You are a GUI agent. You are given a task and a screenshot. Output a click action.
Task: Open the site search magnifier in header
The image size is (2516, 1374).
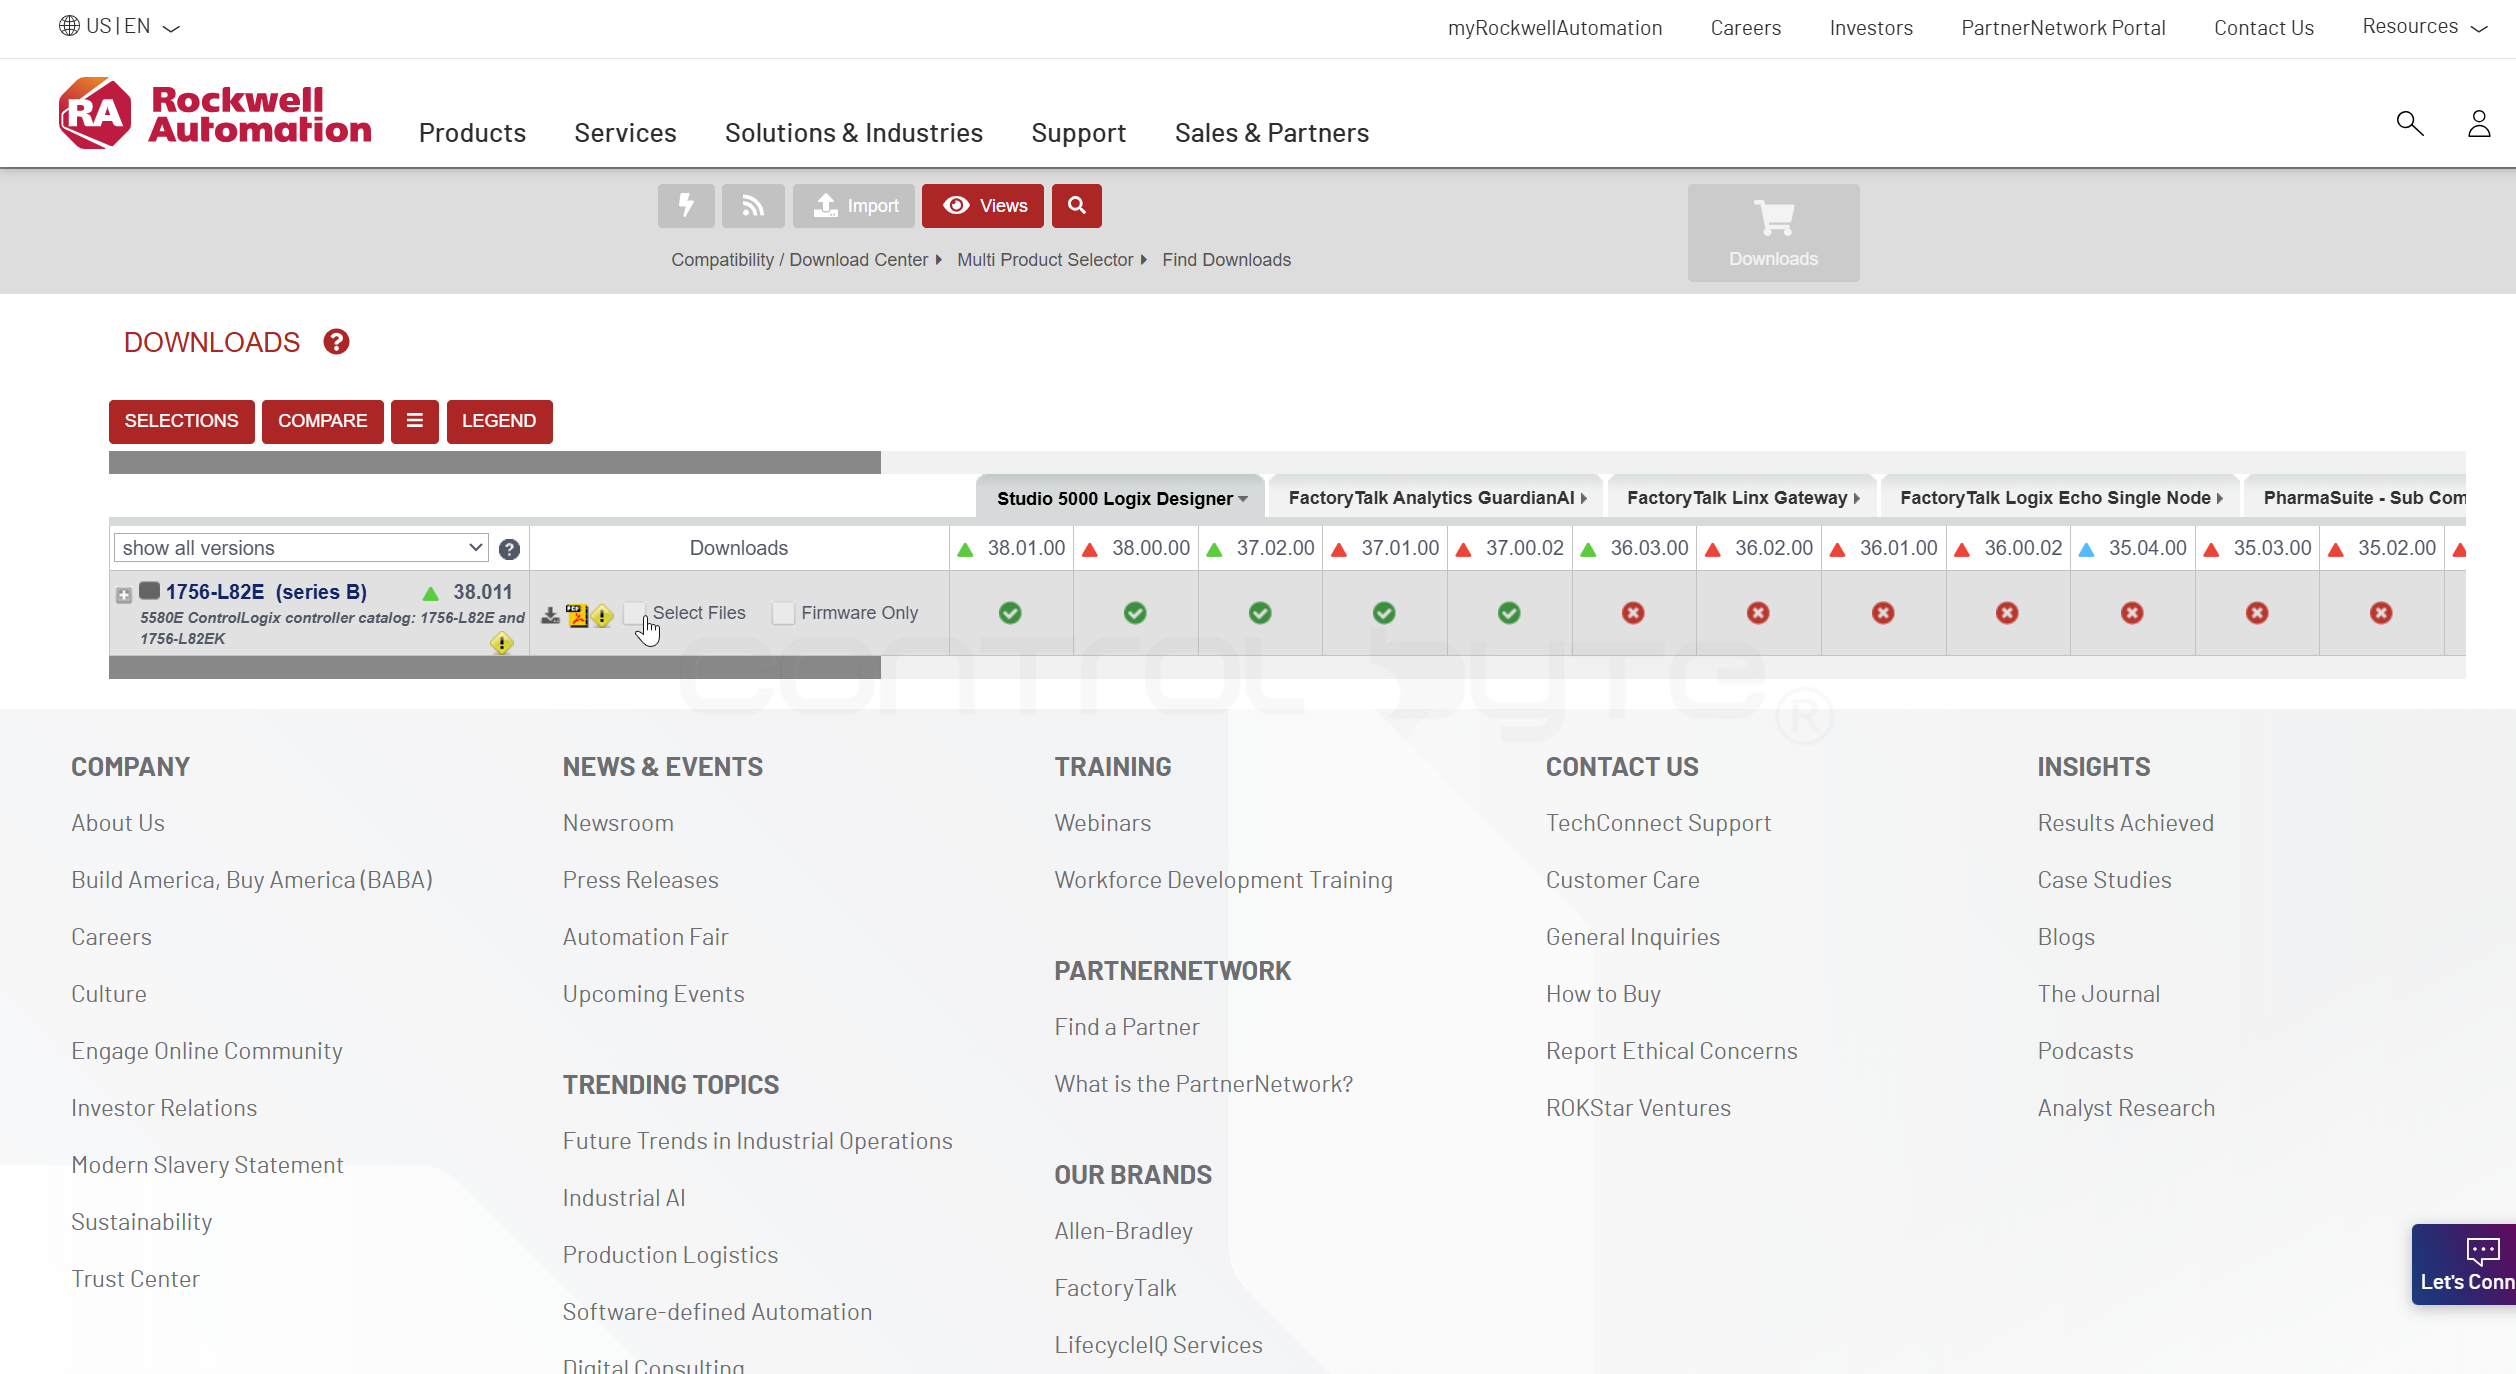tap(2410, 123)
